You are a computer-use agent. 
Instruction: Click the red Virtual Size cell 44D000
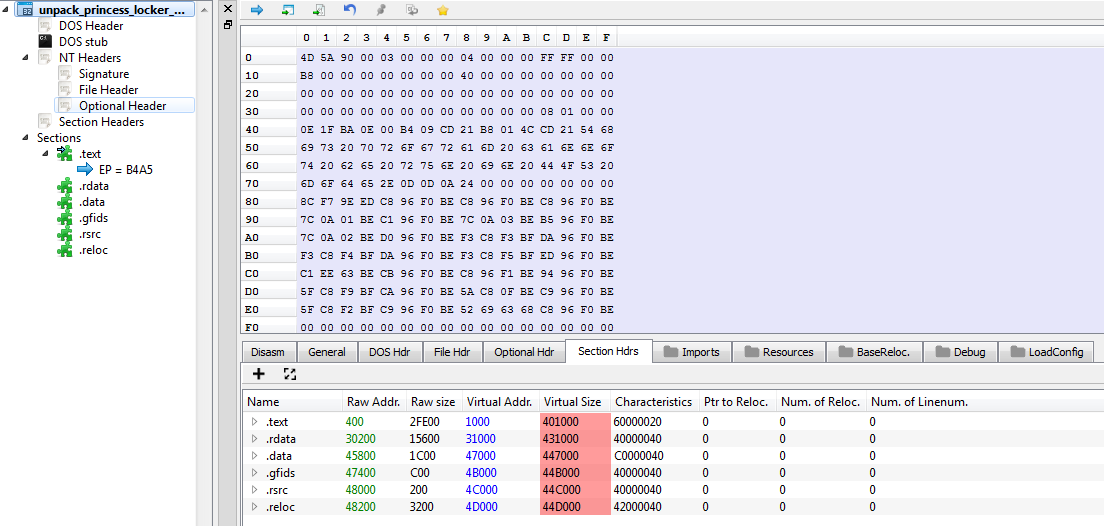[575, 506]
